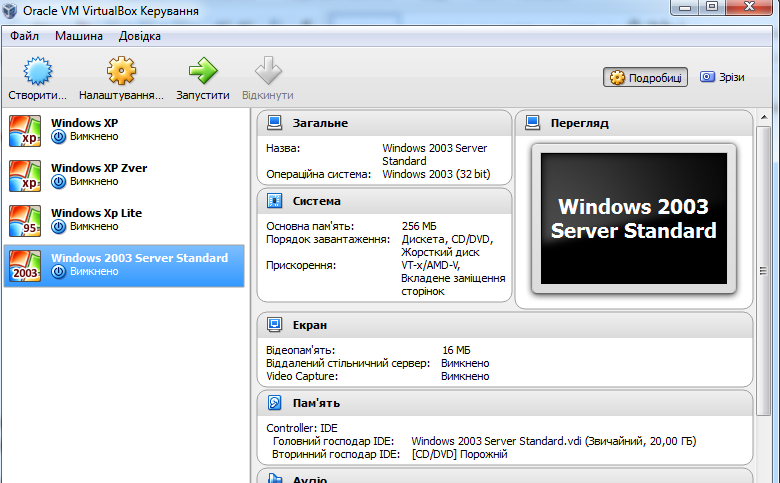The height and width of the screenshot is (483, 780).
Task: Click the [CD/DVD] Порожній entry
Action: click(x=460, y=454)
